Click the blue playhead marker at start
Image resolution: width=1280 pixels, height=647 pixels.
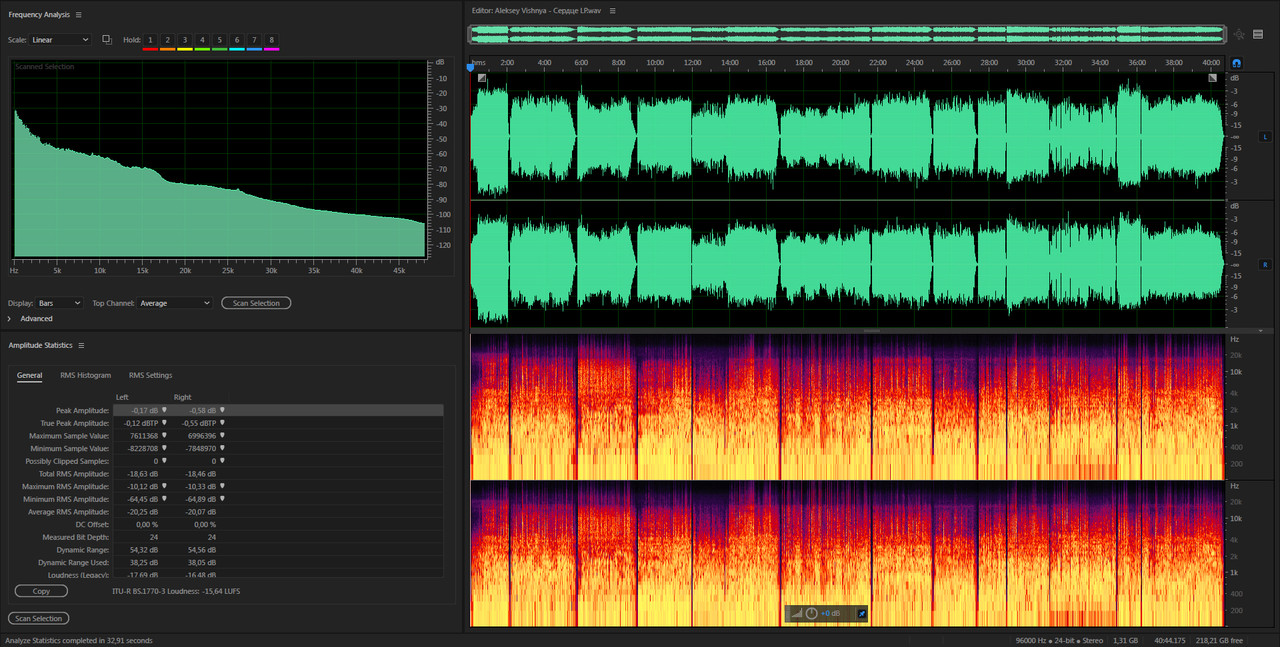(470, 67)
